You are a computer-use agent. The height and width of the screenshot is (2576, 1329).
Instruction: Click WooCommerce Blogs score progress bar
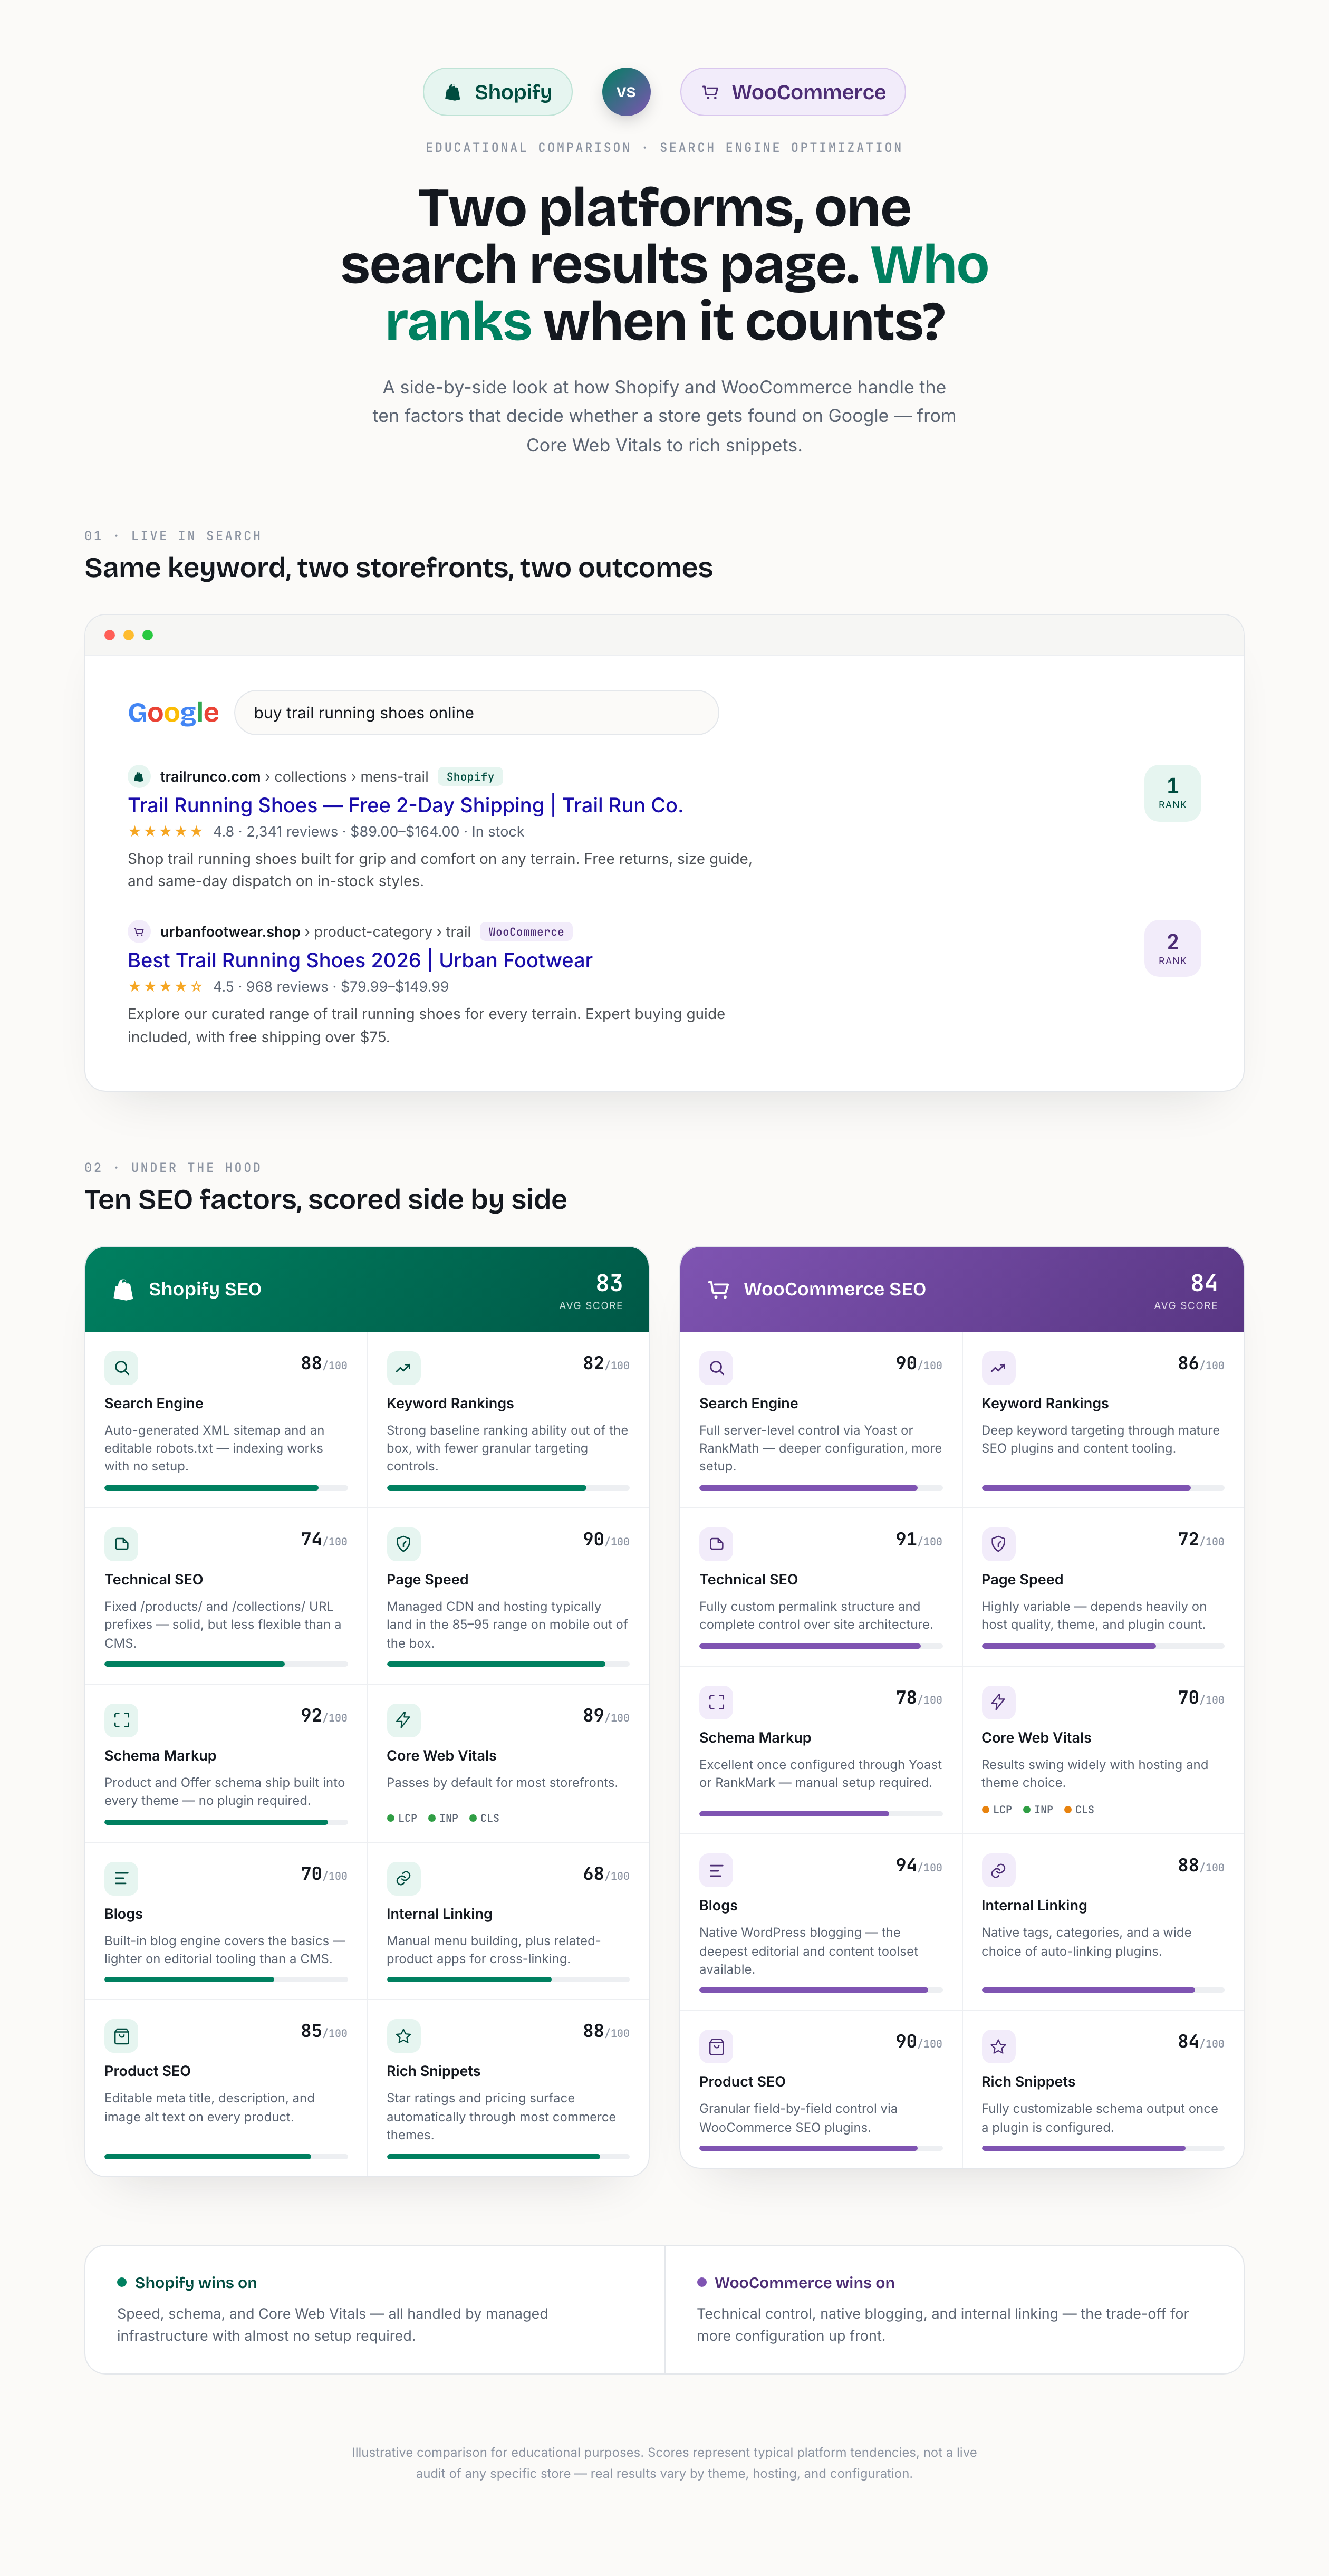coord(821,1990)
